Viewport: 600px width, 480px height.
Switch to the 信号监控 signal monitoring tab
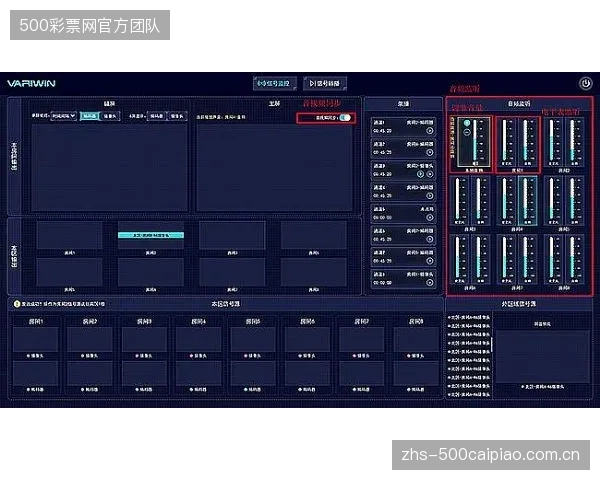275,83
